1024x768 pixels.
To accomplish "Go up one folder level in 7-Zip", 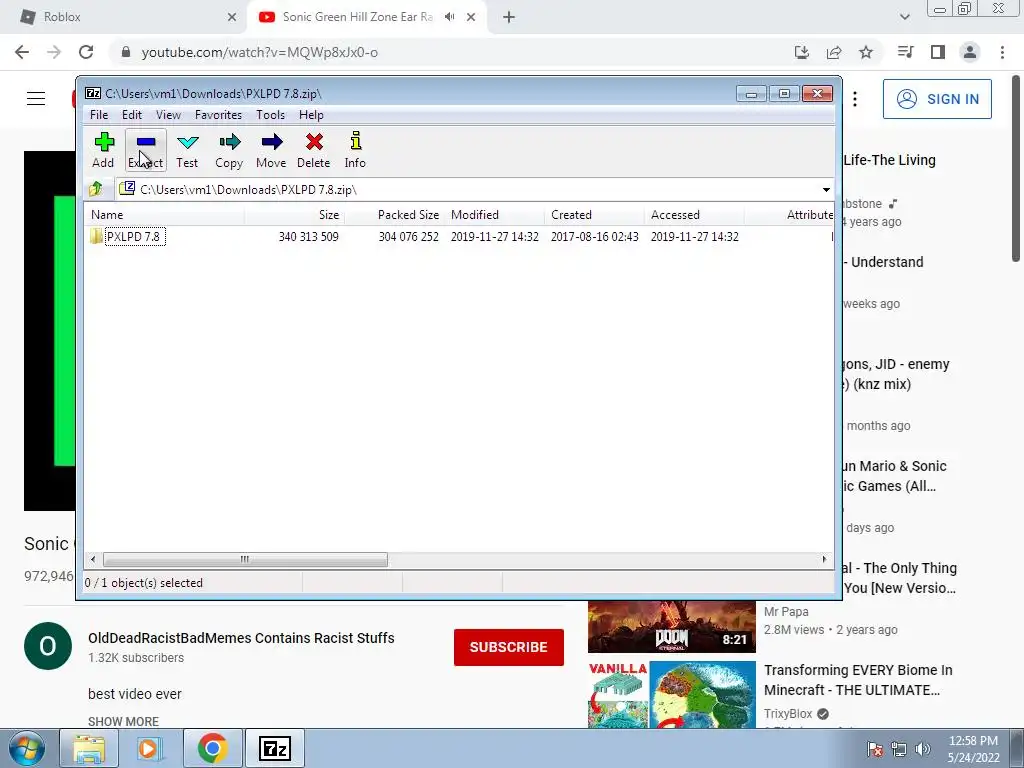I will click(x=96, y=189).
